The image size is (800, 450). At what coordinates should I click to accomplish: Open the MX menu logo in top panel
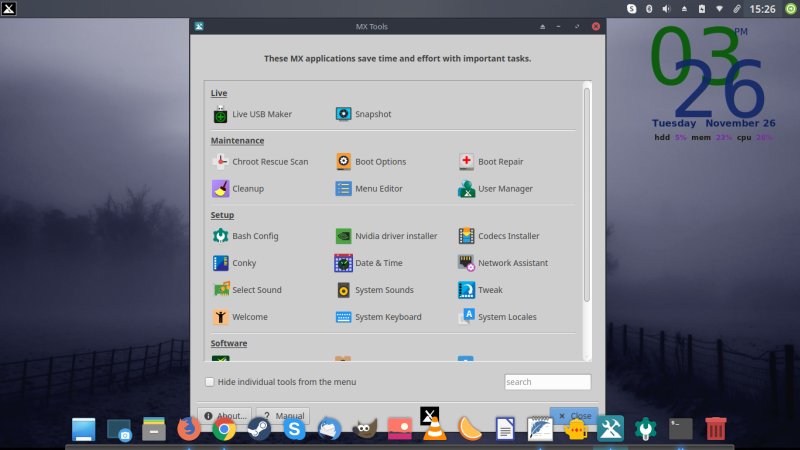9,9
